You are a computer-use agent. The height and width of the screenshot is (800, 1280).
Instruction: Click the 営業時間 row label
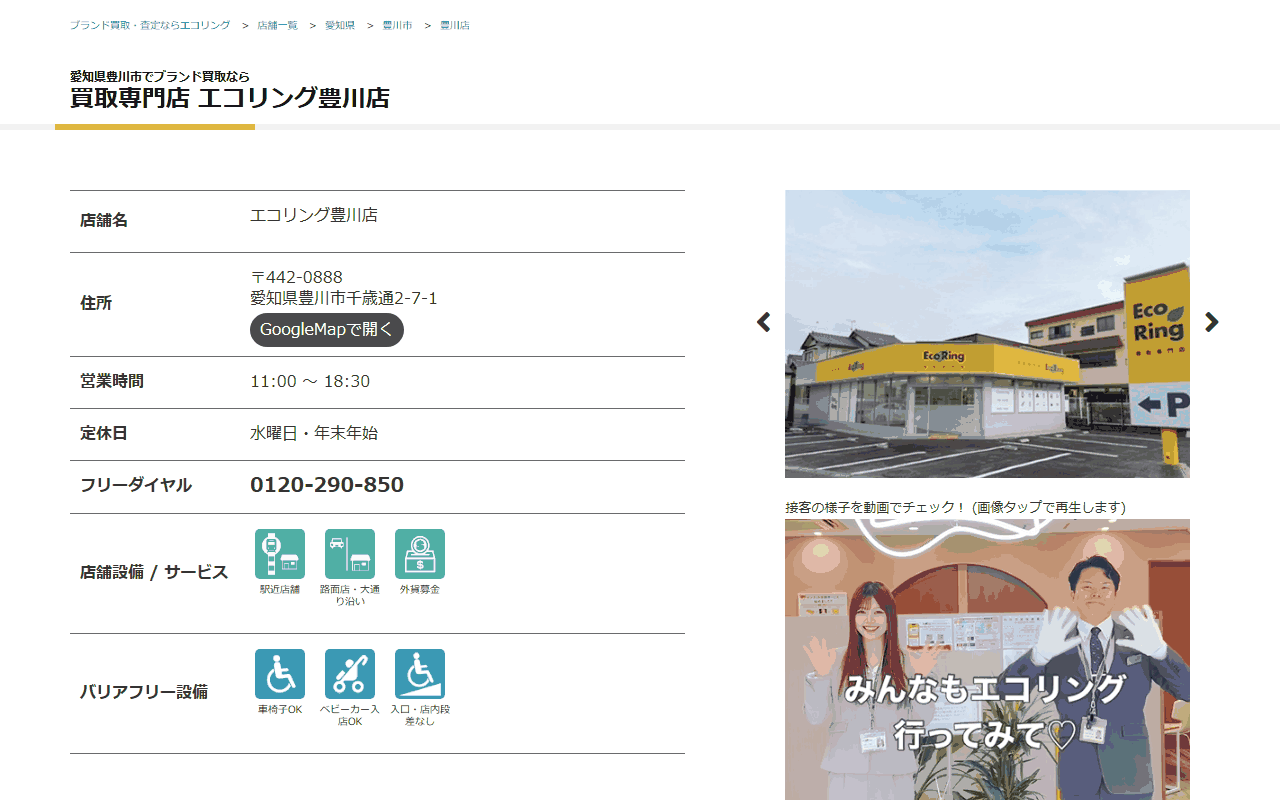112,381
